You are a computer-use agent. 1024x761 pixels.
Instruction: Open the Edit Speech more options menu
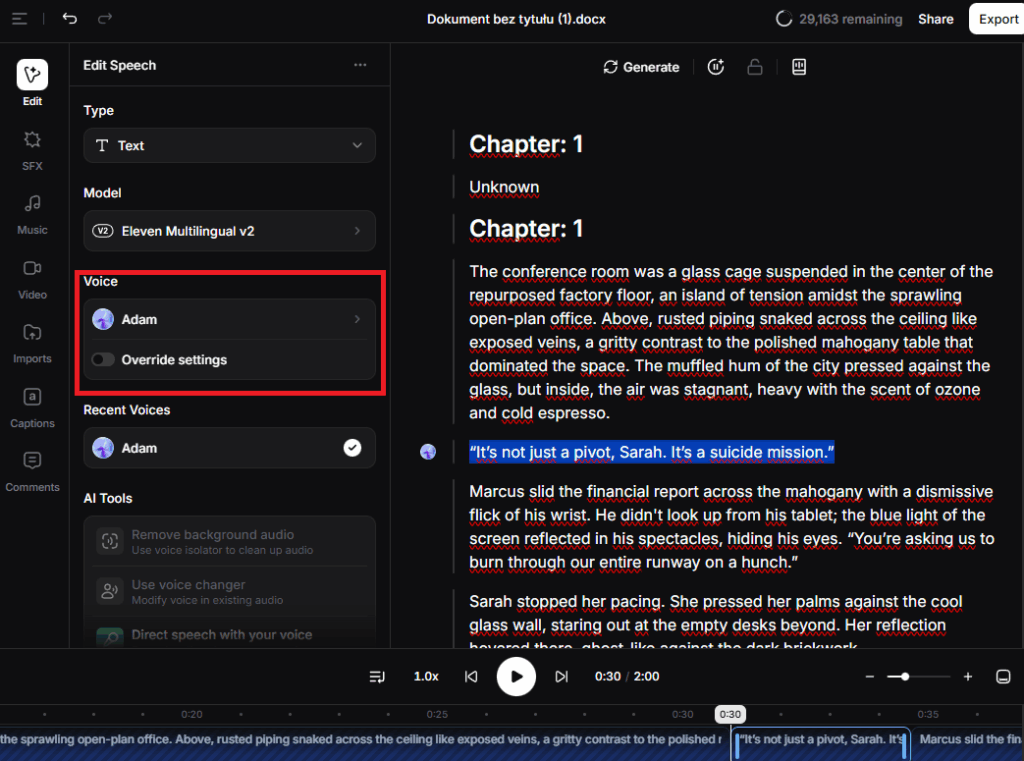(x=360, y=66)
